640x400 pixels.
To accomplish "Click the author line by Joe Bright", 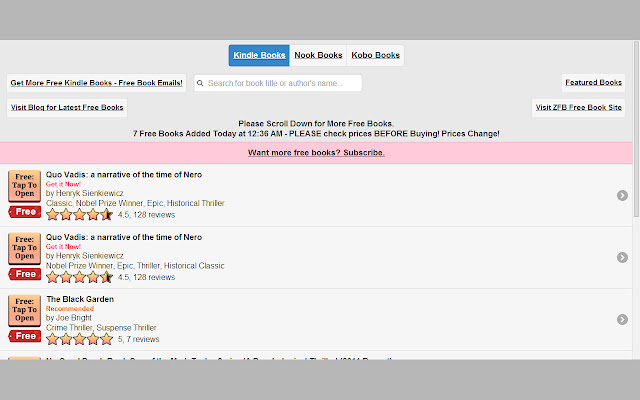I will (x=69, y=318).
